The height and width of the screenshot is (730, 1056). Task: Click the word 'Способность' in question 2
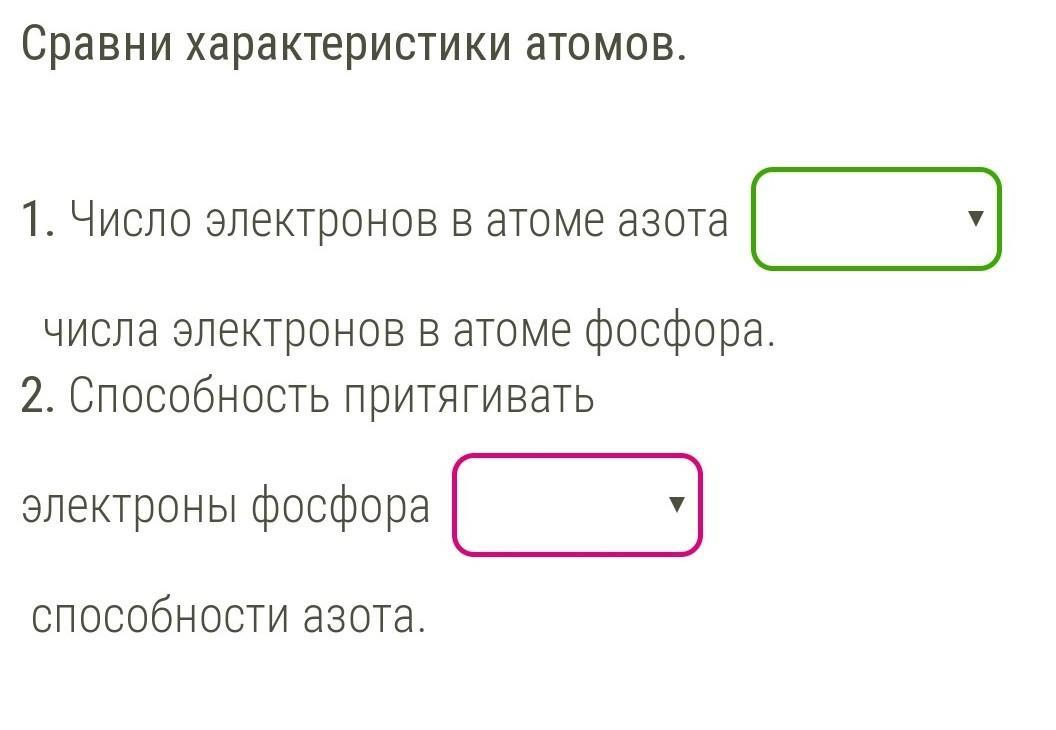[199, 397]
